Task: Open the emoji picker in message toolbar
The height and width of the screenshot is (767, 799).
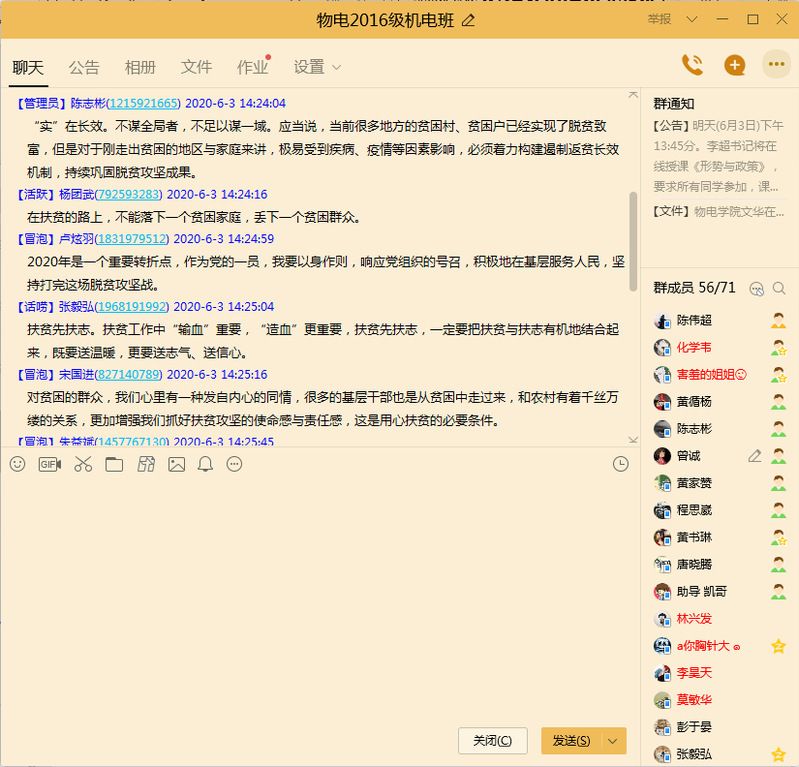Action: [x=17, y=464]
